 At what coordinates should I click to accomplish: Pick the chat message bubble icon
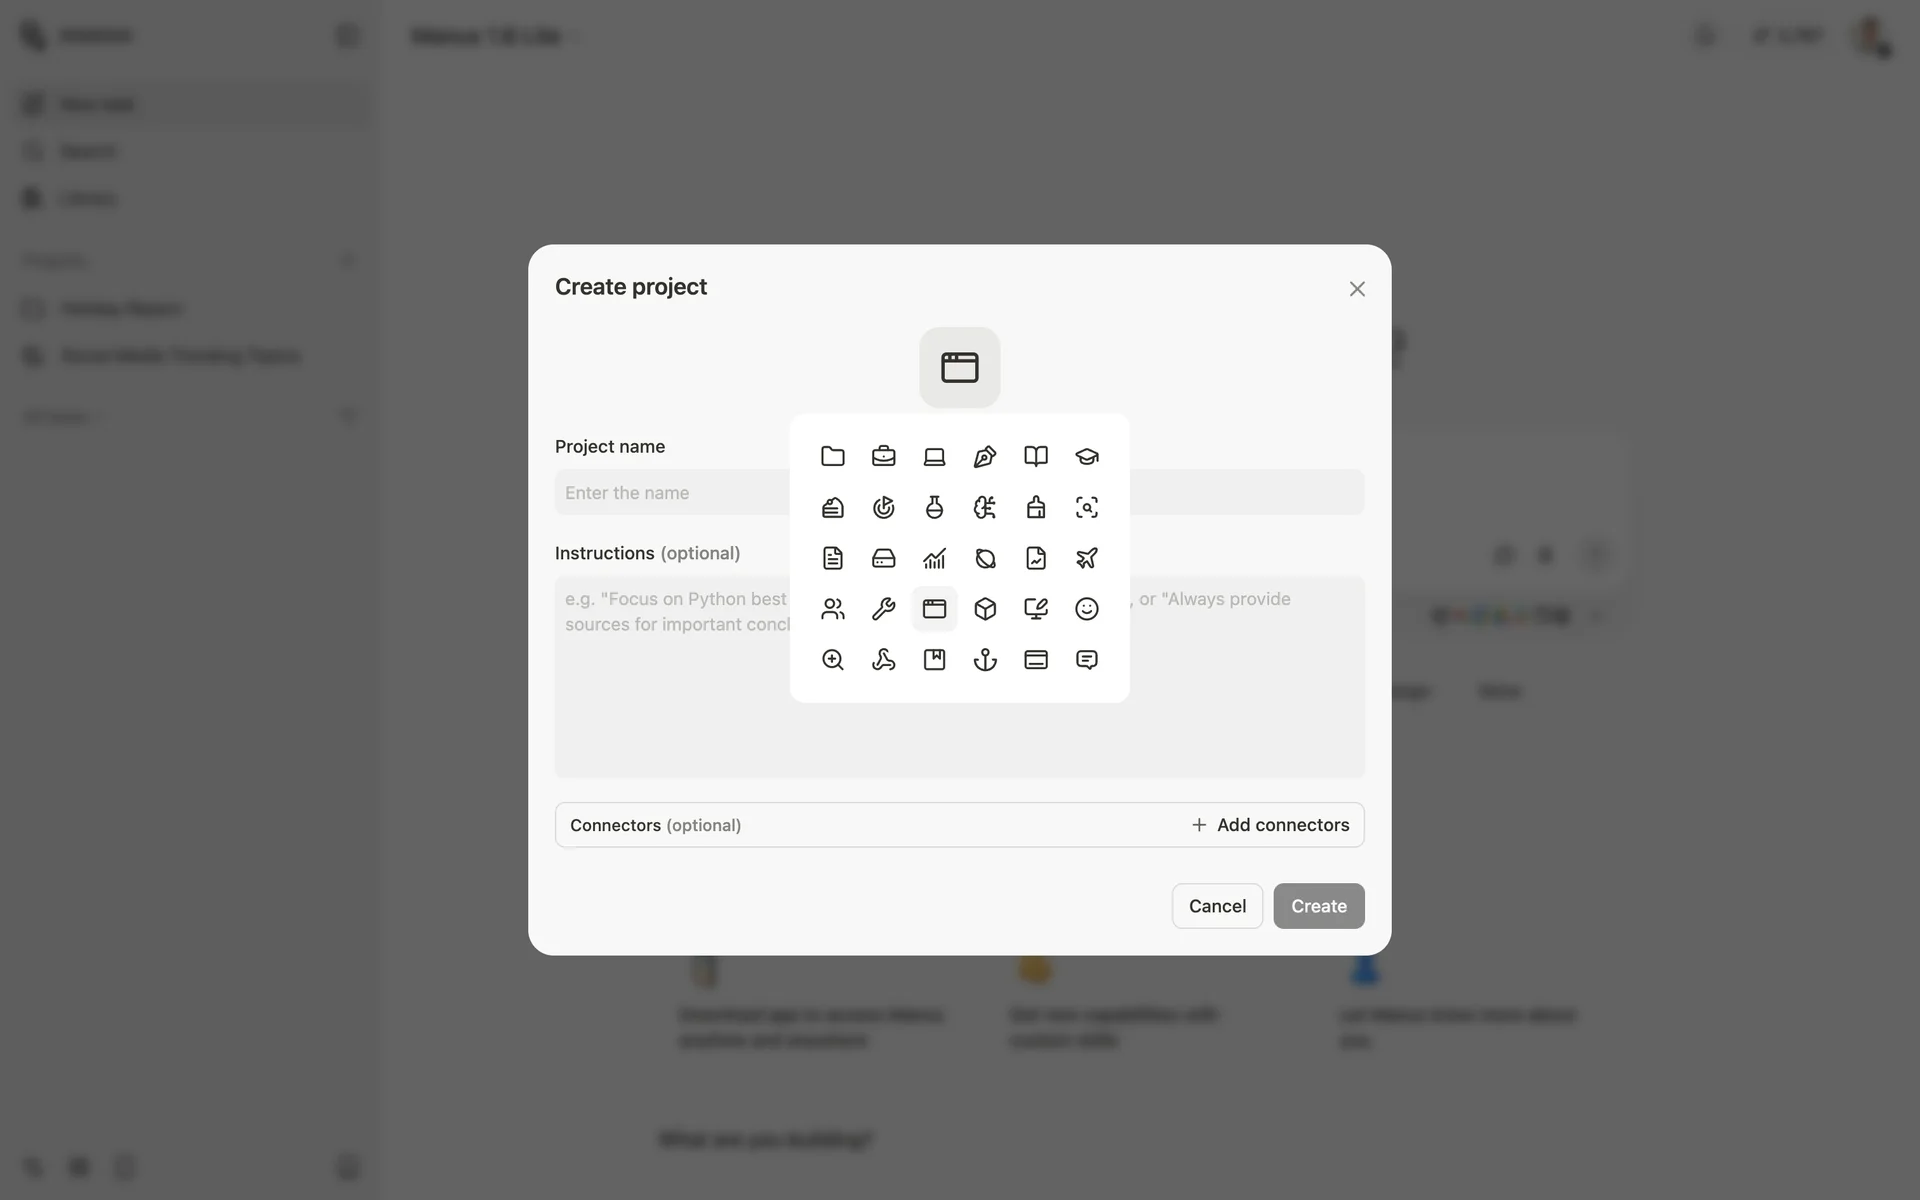(1086, 660)
